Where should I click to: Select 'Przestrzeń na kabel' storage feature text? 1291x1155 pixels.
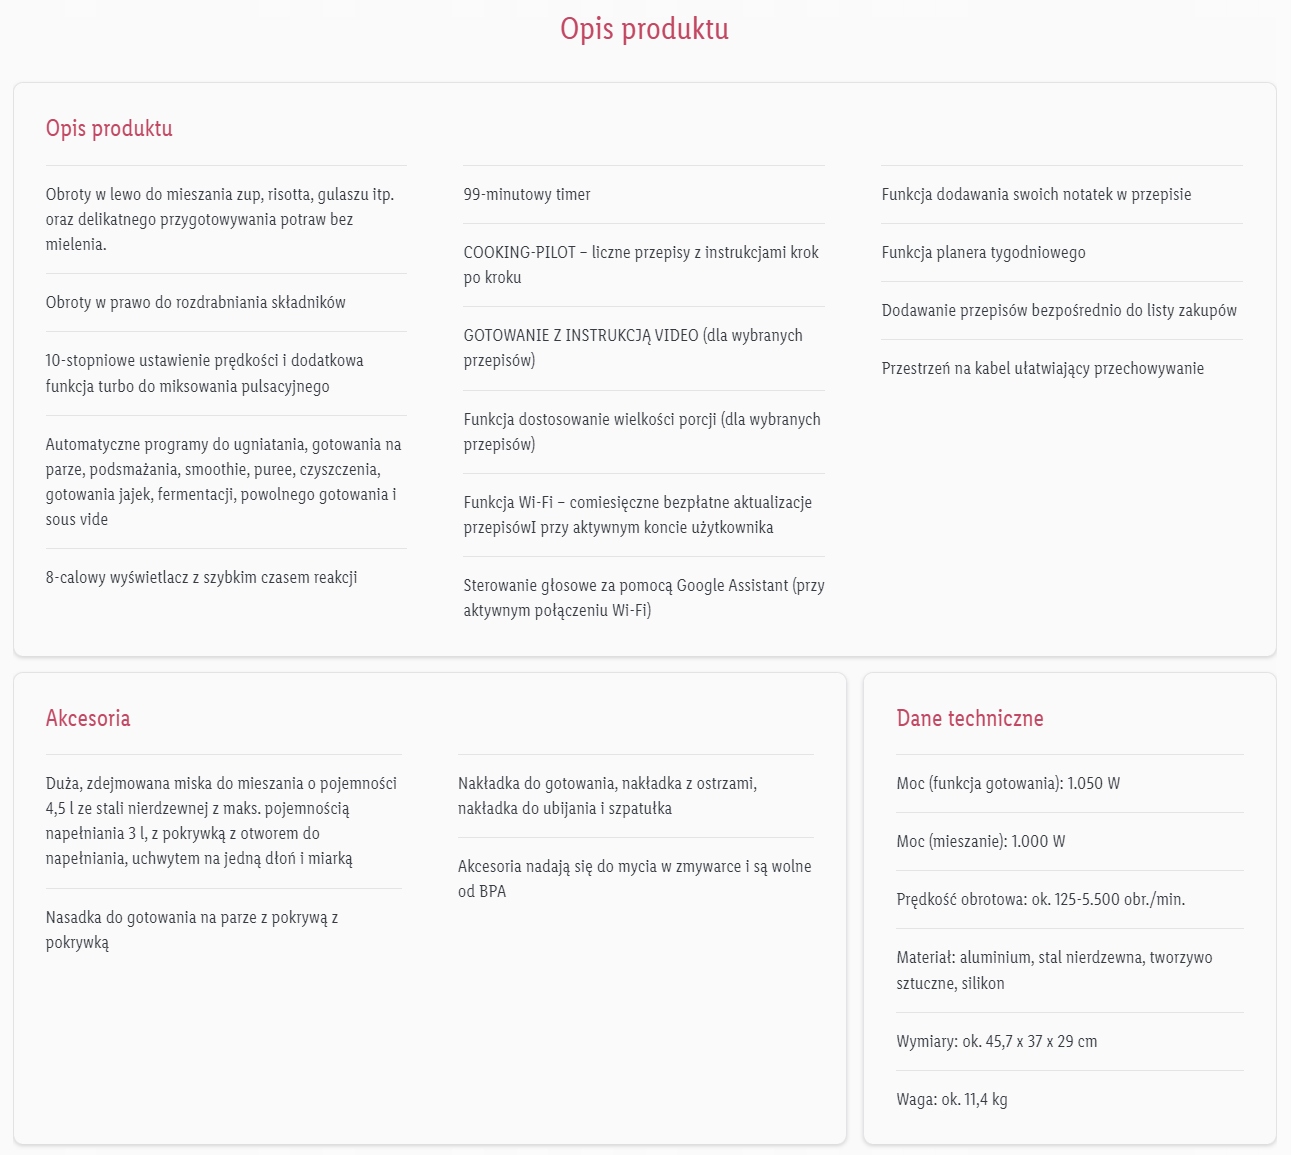pos(1042,368)
